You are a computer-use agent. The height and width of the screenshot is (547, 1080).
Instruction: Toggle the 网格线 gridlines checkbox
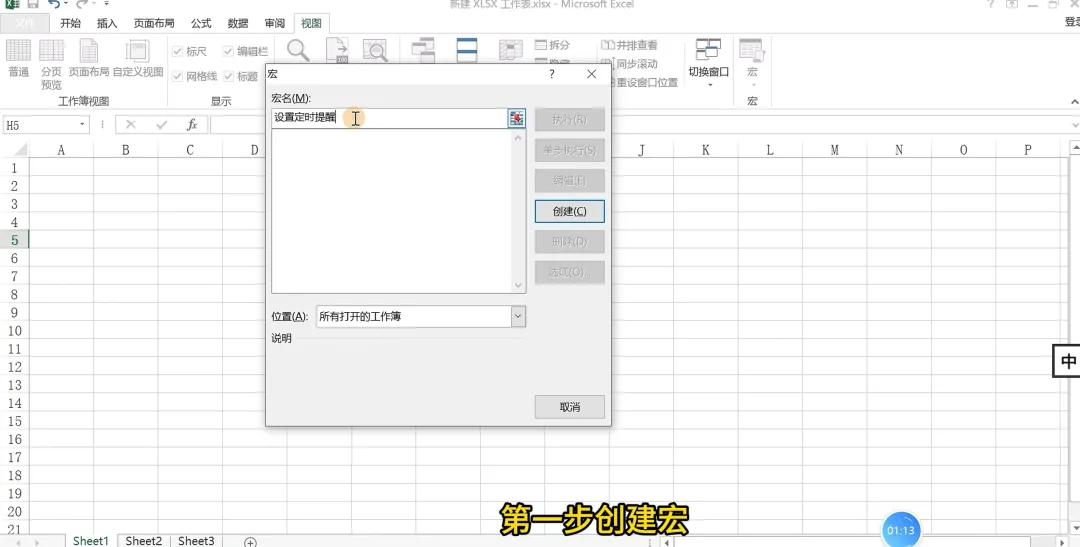coord(177,76)
